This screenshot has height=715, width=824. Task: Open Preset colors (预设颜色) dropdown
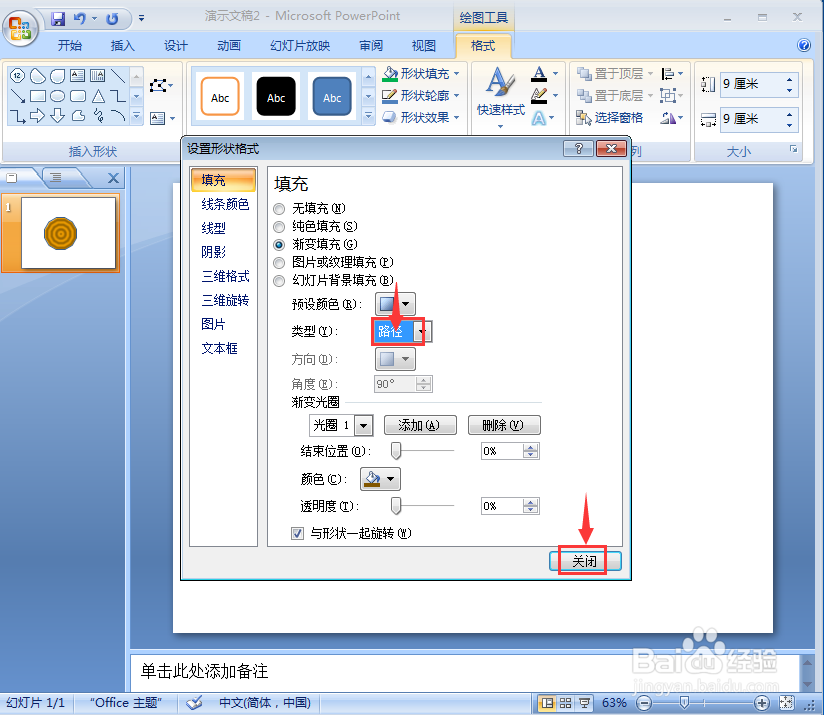(395, 304)
